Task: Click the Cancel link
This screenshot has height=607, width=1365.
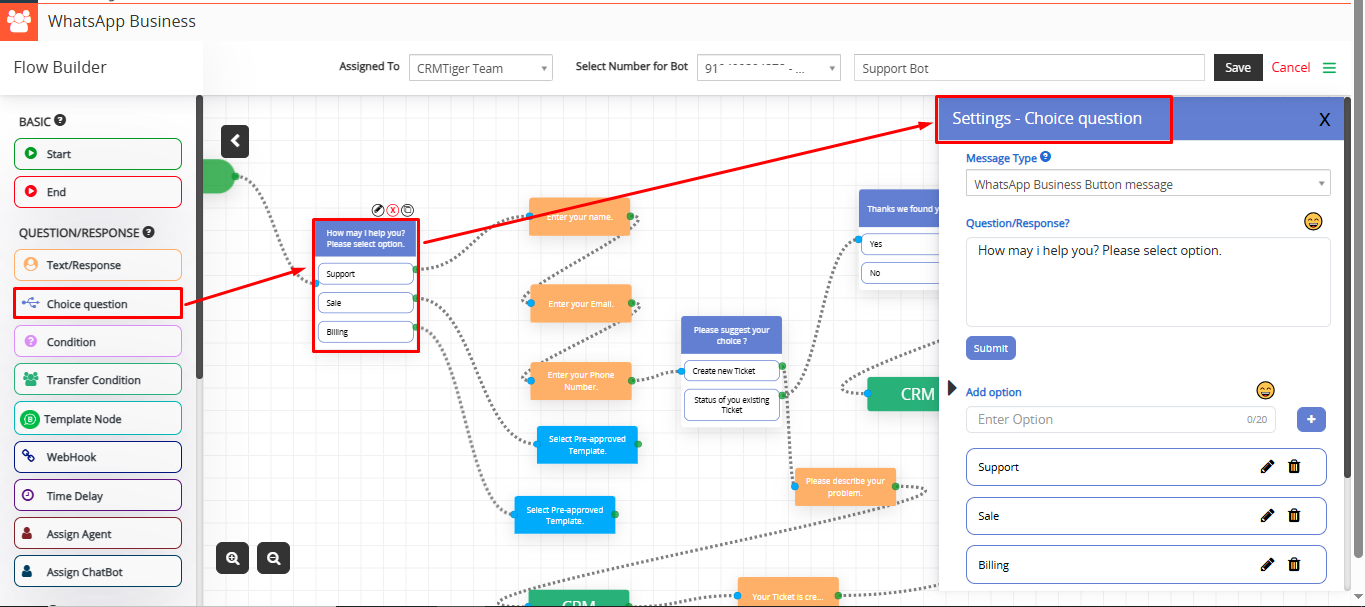Action: 1291,68
